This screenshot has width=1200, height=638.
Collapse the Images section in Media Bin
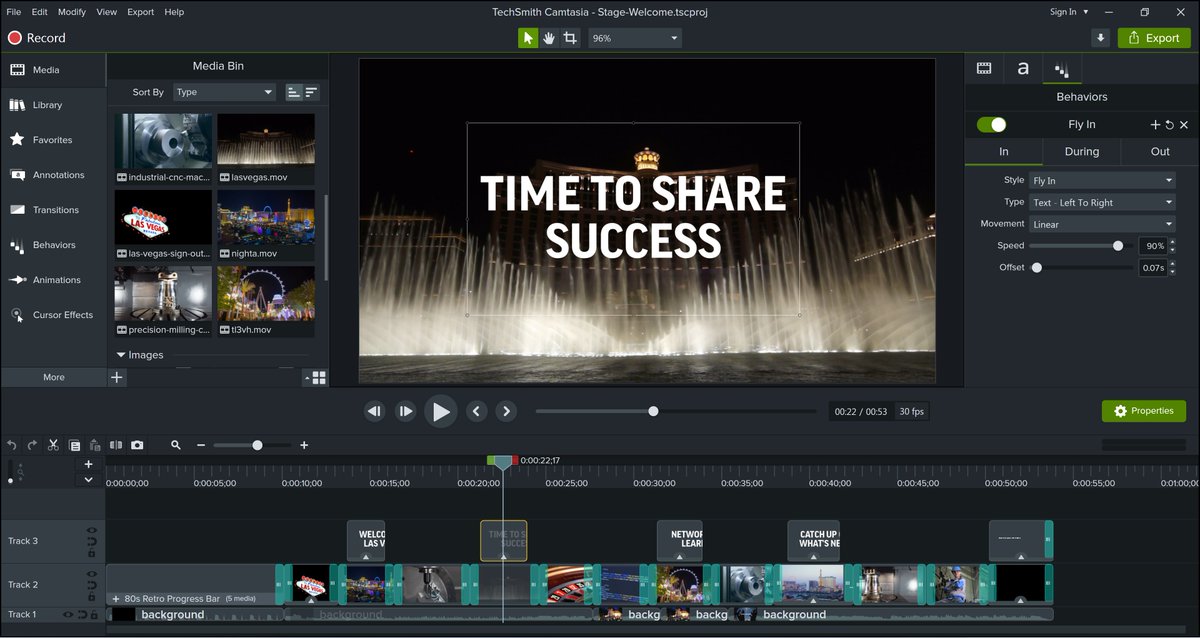click(x=121, y=355)
